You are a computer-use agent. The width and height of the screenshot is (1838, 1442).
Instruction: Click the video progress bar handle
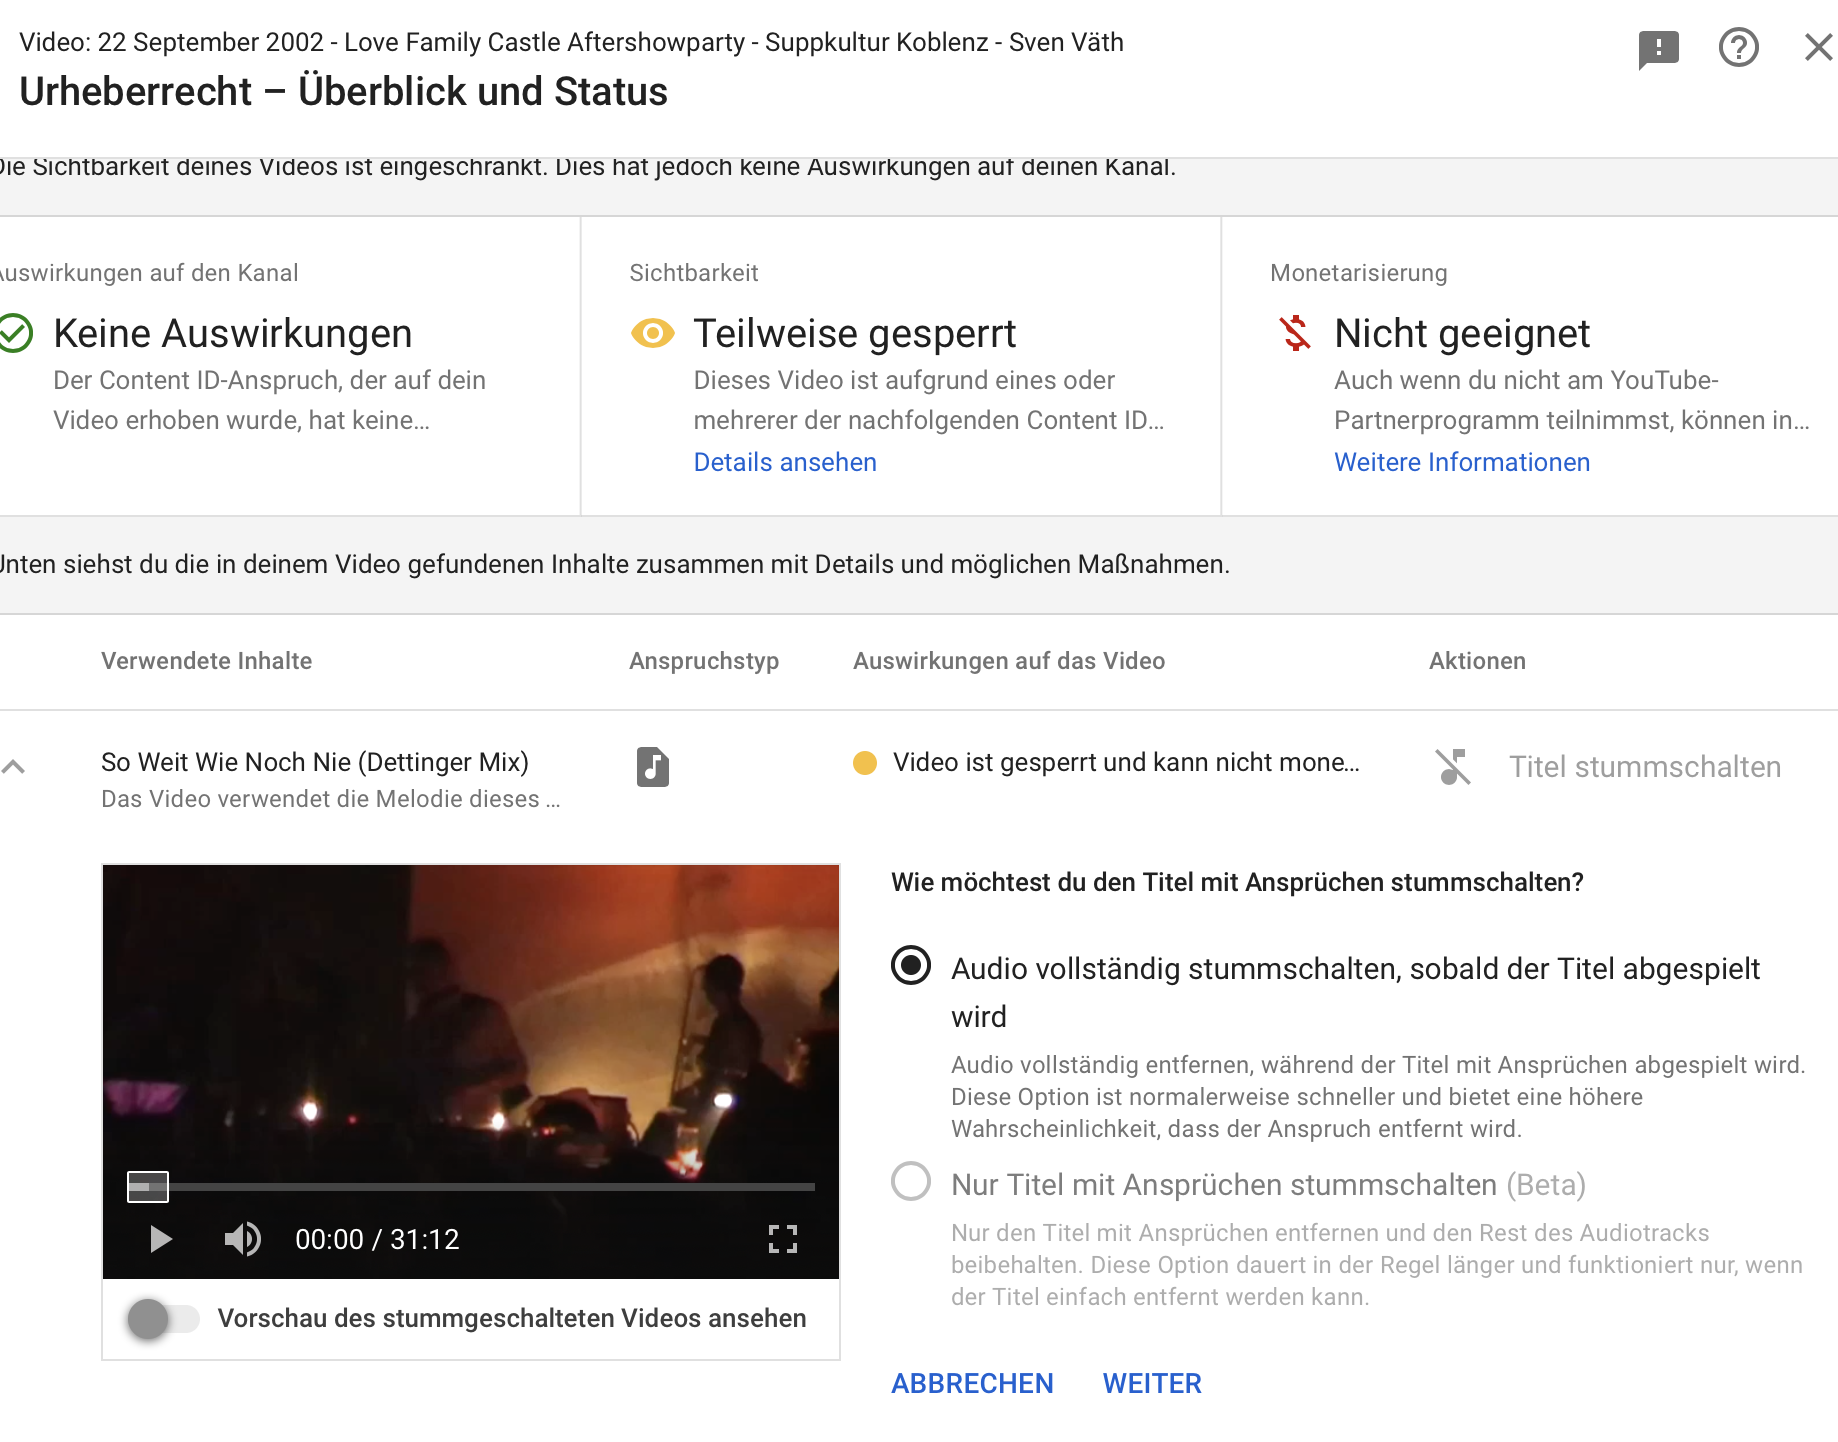(148, 1187)
